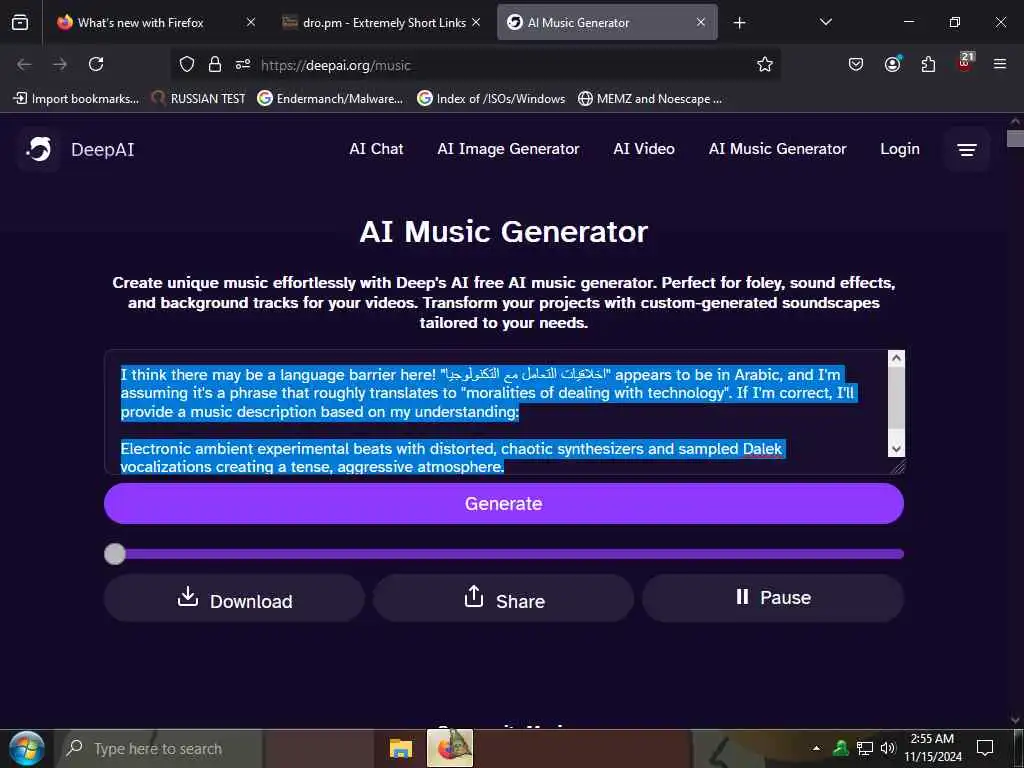Open Index of /ISOs/Windows bookmark
The height and width of the screenshot is (768, 1024).
[x=490, y=99]
